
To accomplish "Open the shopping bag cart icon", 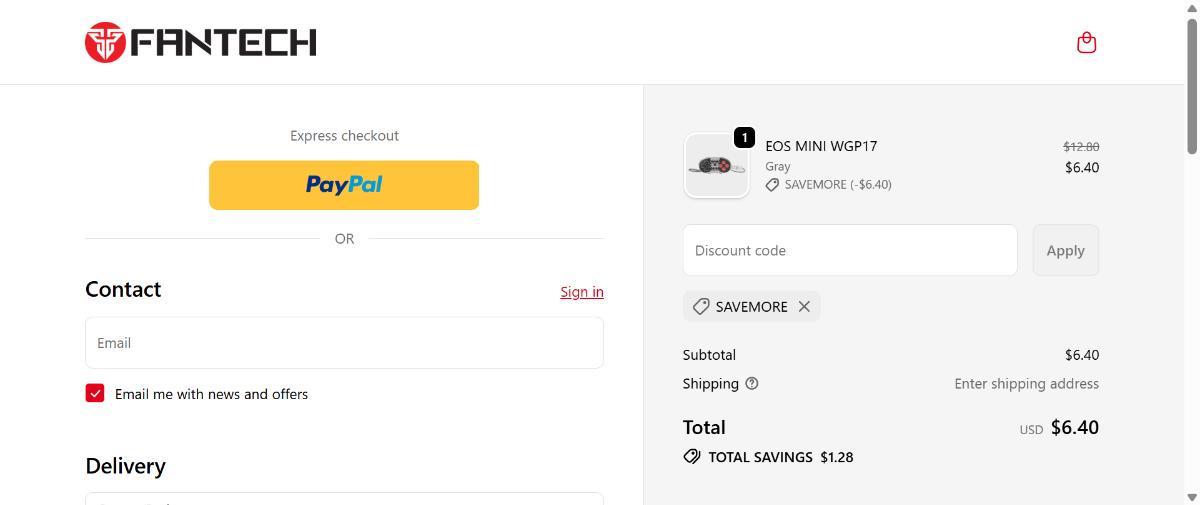I will pos(1086,42).
